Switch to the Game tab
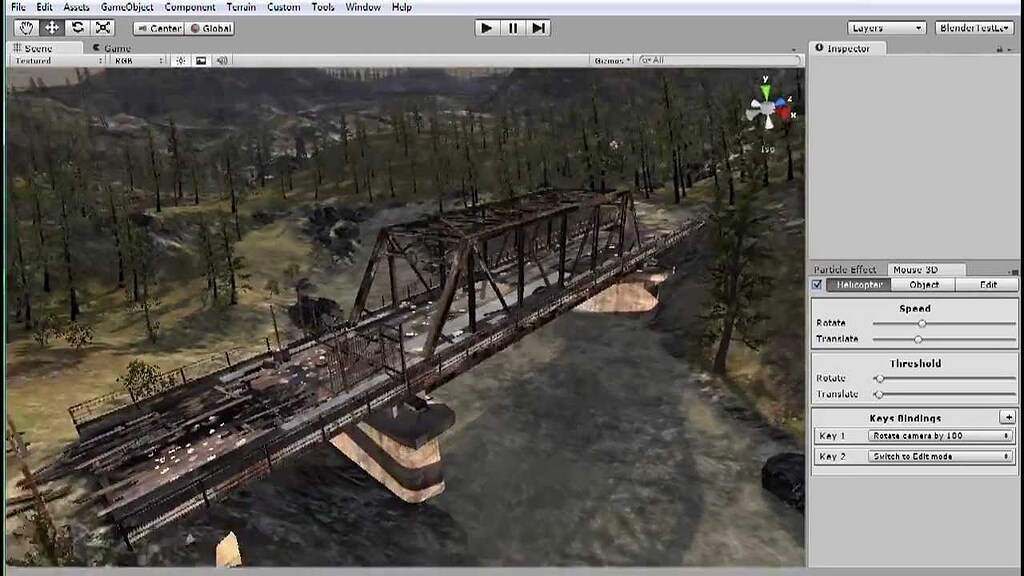Viewport: 1024px width, 576px height. (x=115, y=46)
